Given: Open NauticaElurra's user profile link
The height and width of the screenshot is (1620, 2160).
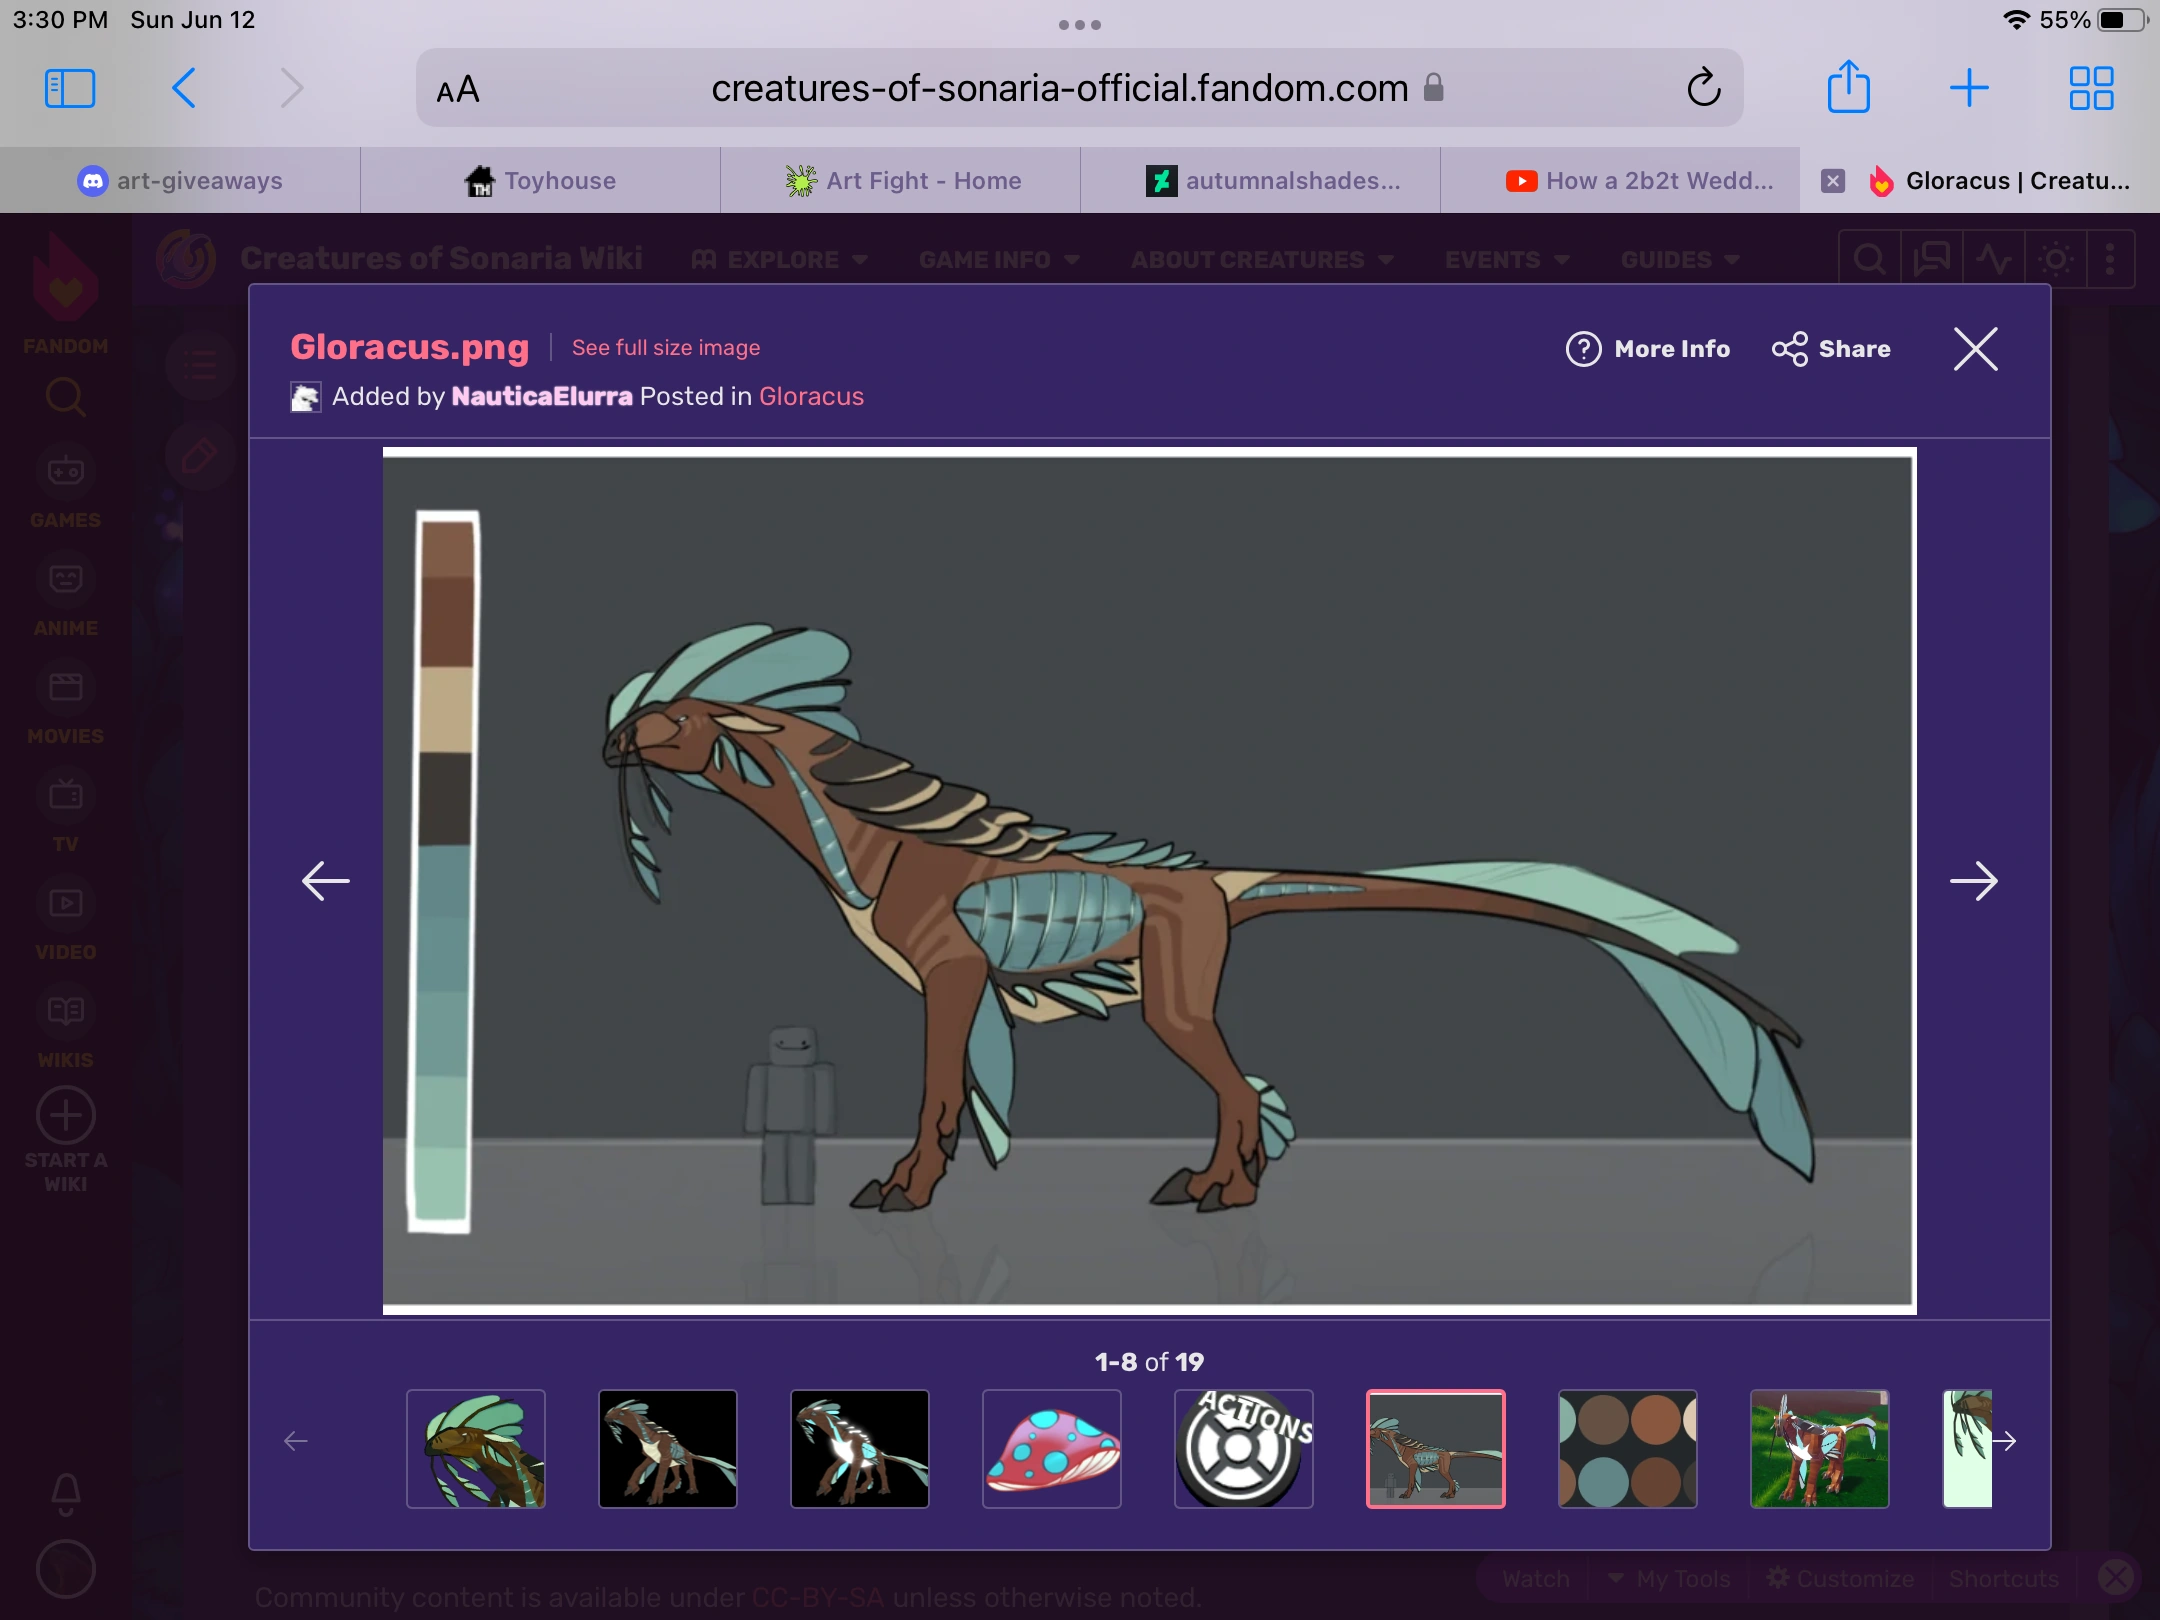Looking at the screenshot, I should pos(541,396).
